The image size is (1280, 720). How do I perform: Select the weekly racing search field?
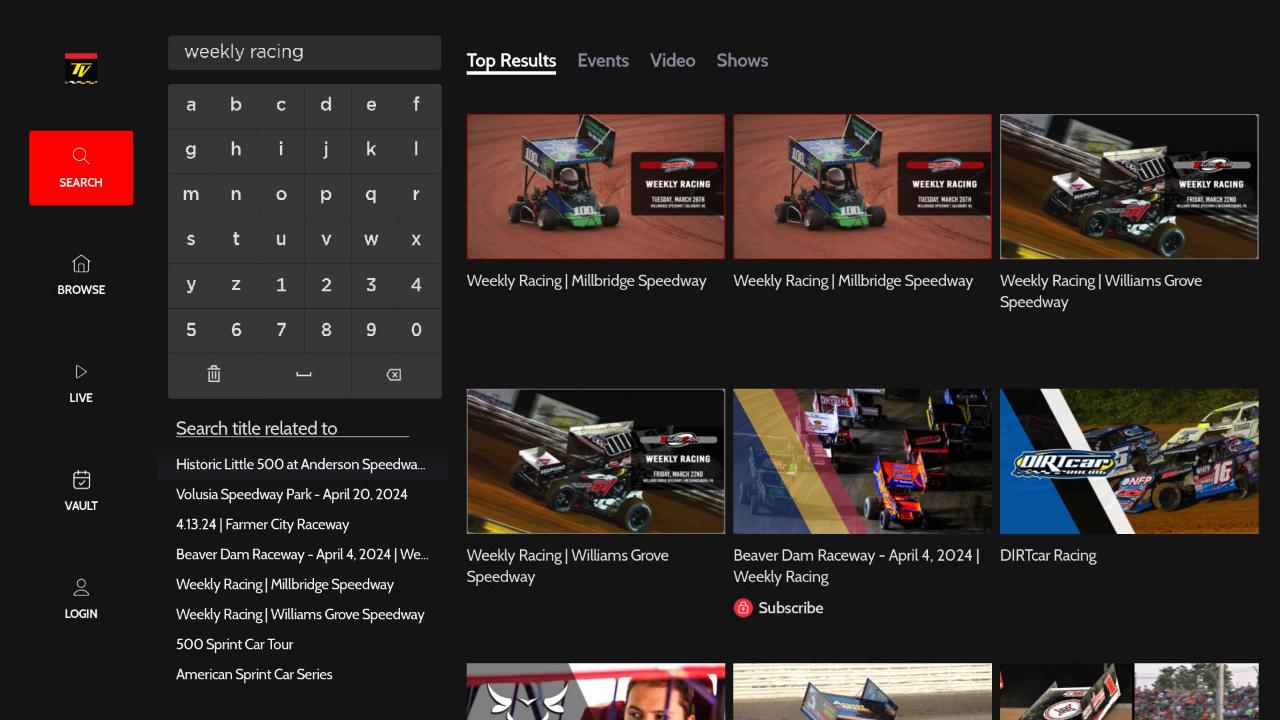(305, 52)
